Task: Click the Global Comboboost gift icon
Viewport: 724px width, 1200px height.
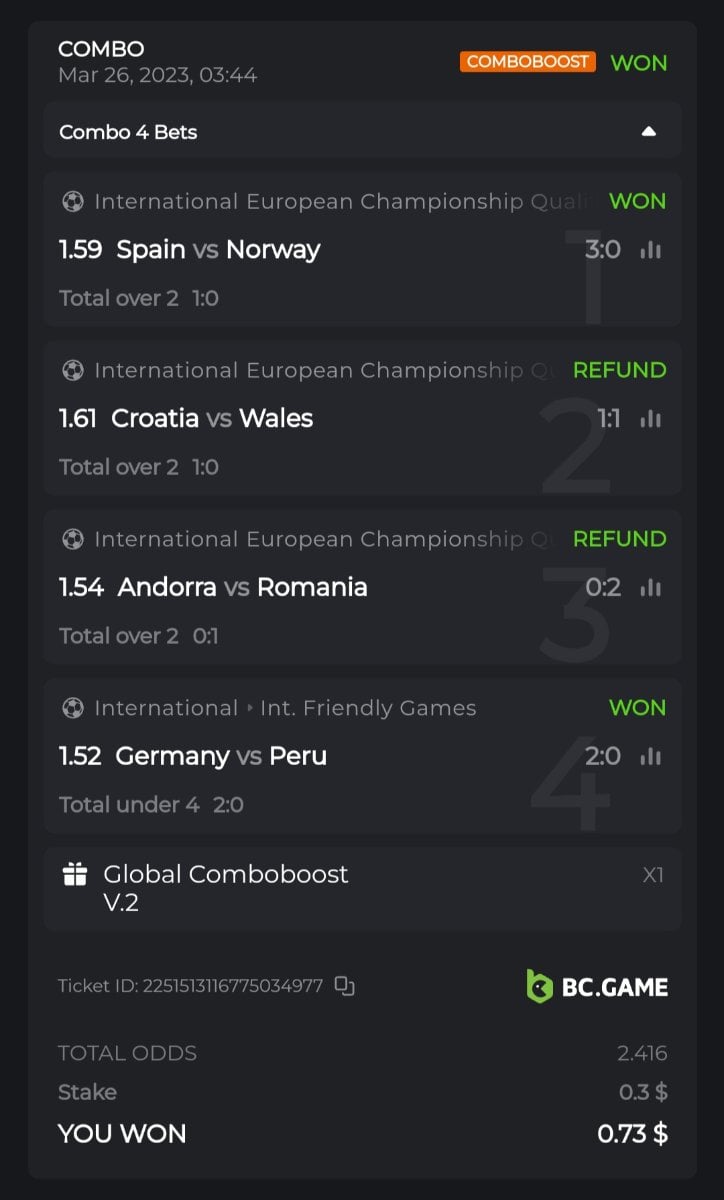Action: (x=75, y=875)
